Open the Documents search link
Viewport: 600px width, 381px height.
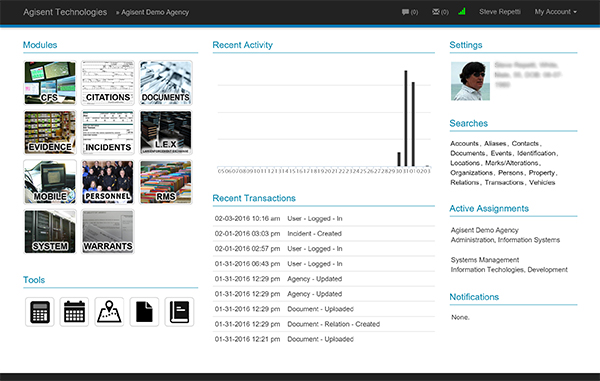tap(468, 153)
